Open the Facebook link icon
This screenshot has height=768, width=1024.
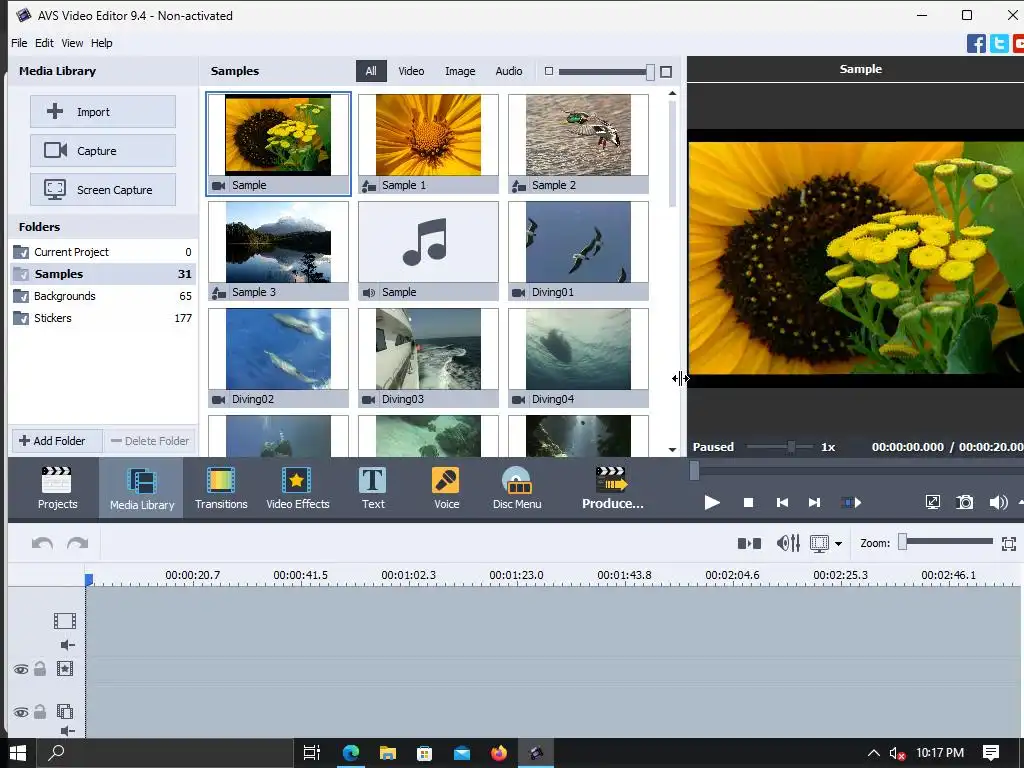coord(976,44)
